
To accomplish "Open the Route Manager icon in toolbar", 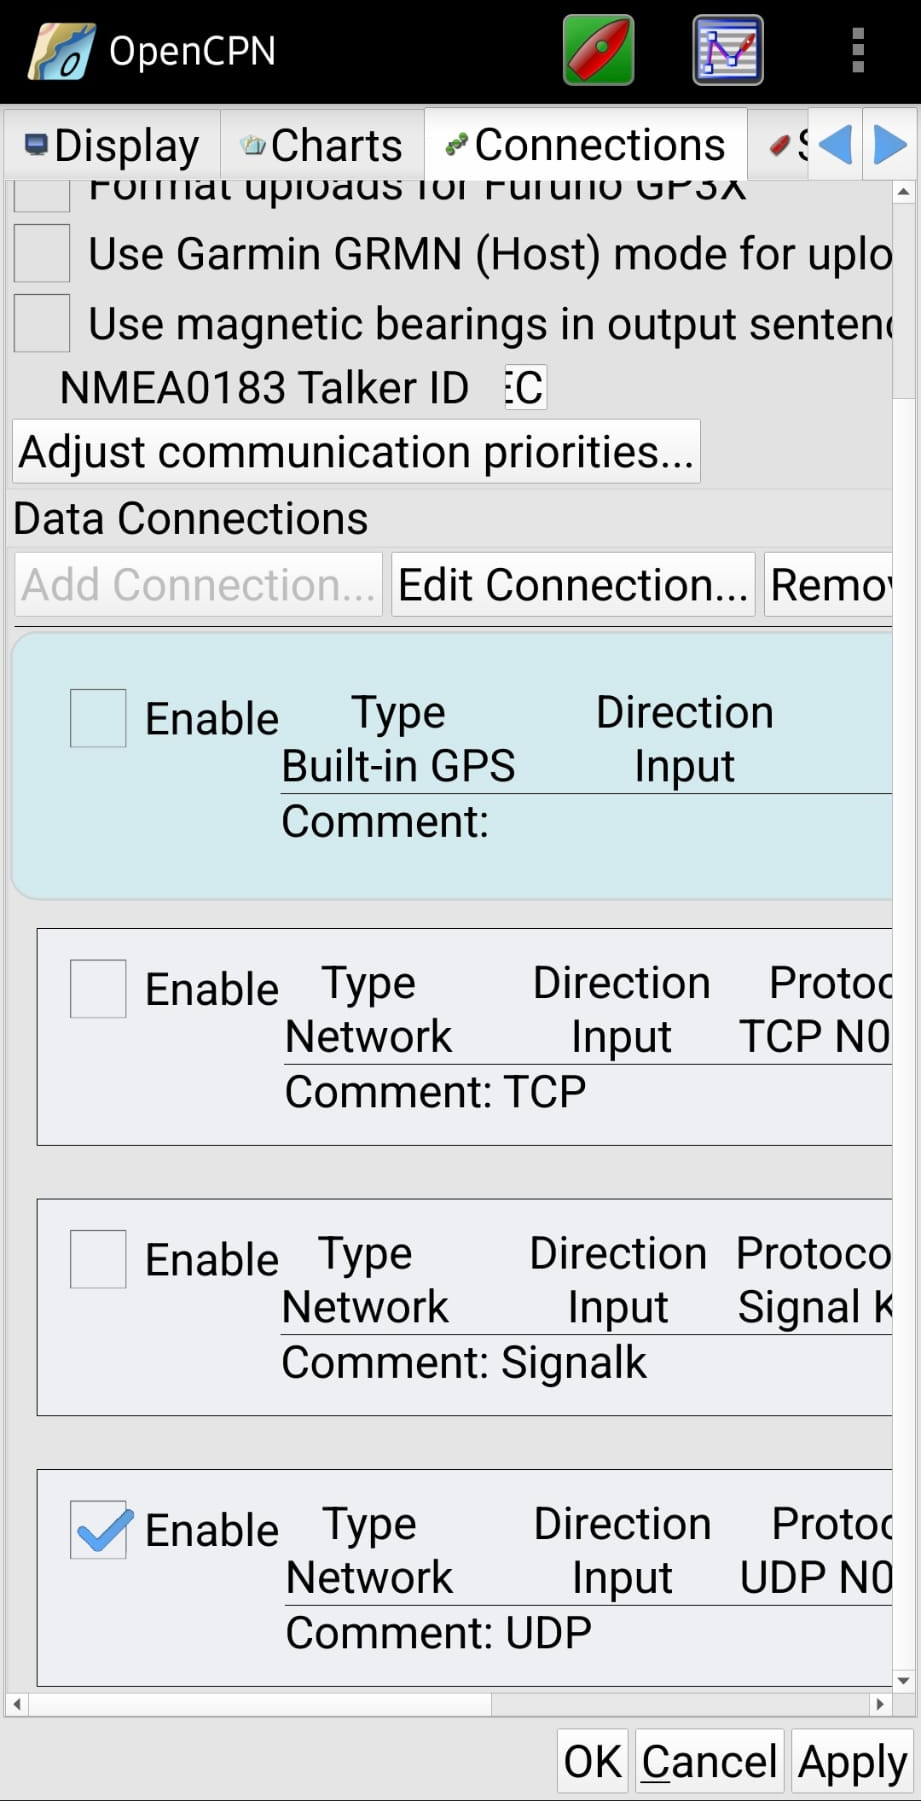I will [727, 48].
